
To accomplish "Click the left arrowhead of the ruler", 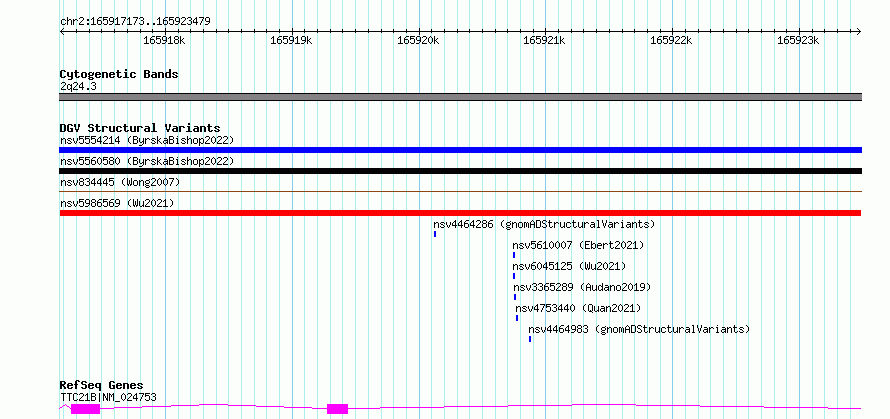I will 62,31.
